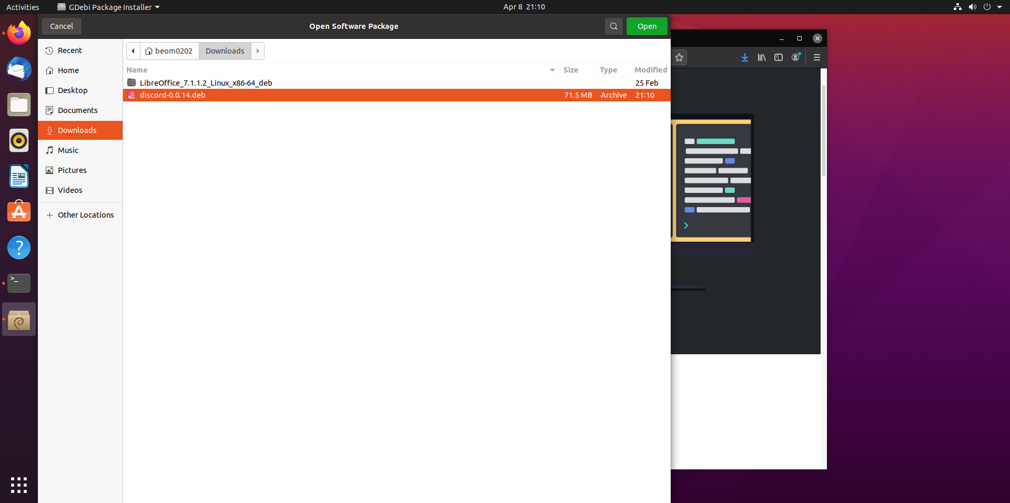Open LibreOffice Writer from the dock
The width and height of the screenshot is (1010, 503).
[19, 176]
